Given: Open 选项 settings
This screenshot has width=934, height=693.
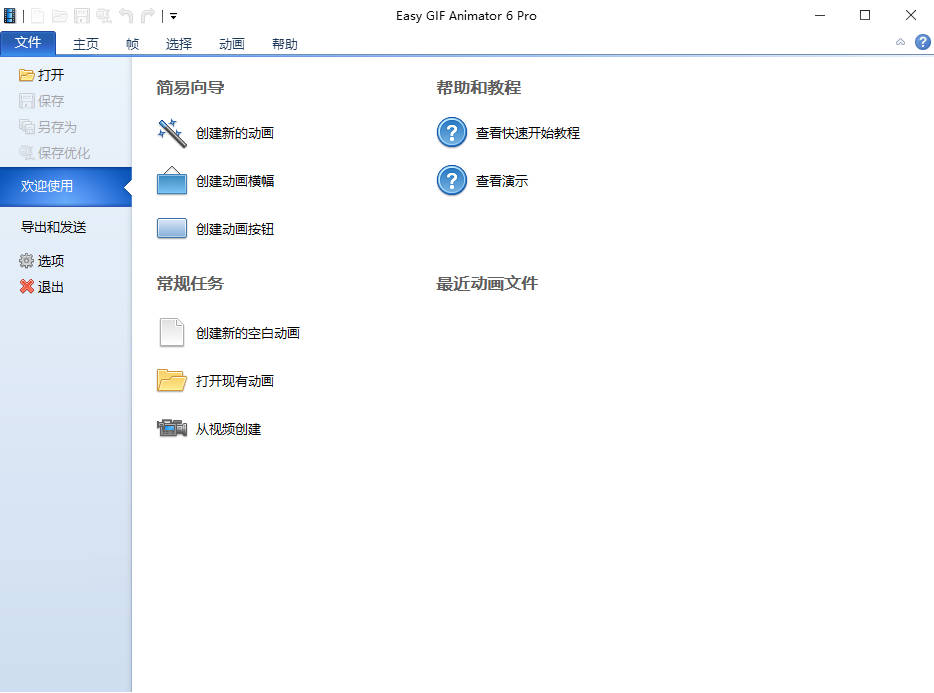Looking at the screenshot, I should click(51, 260).
